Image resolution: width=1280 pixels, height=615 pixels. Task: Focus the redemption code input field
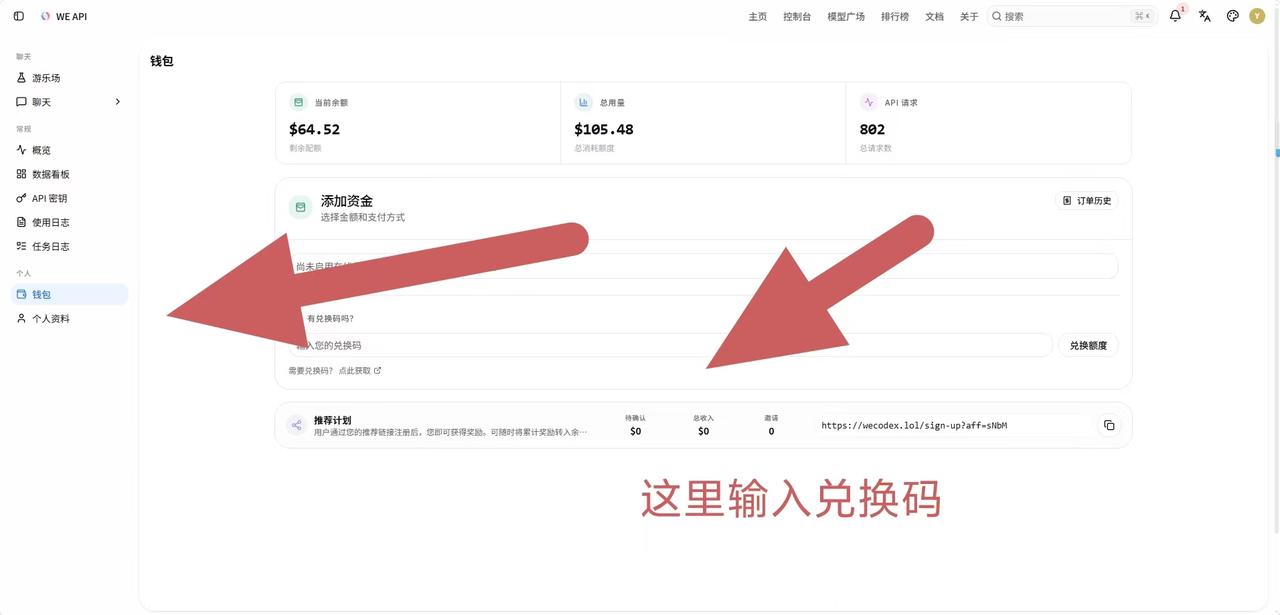coord(671,345)
